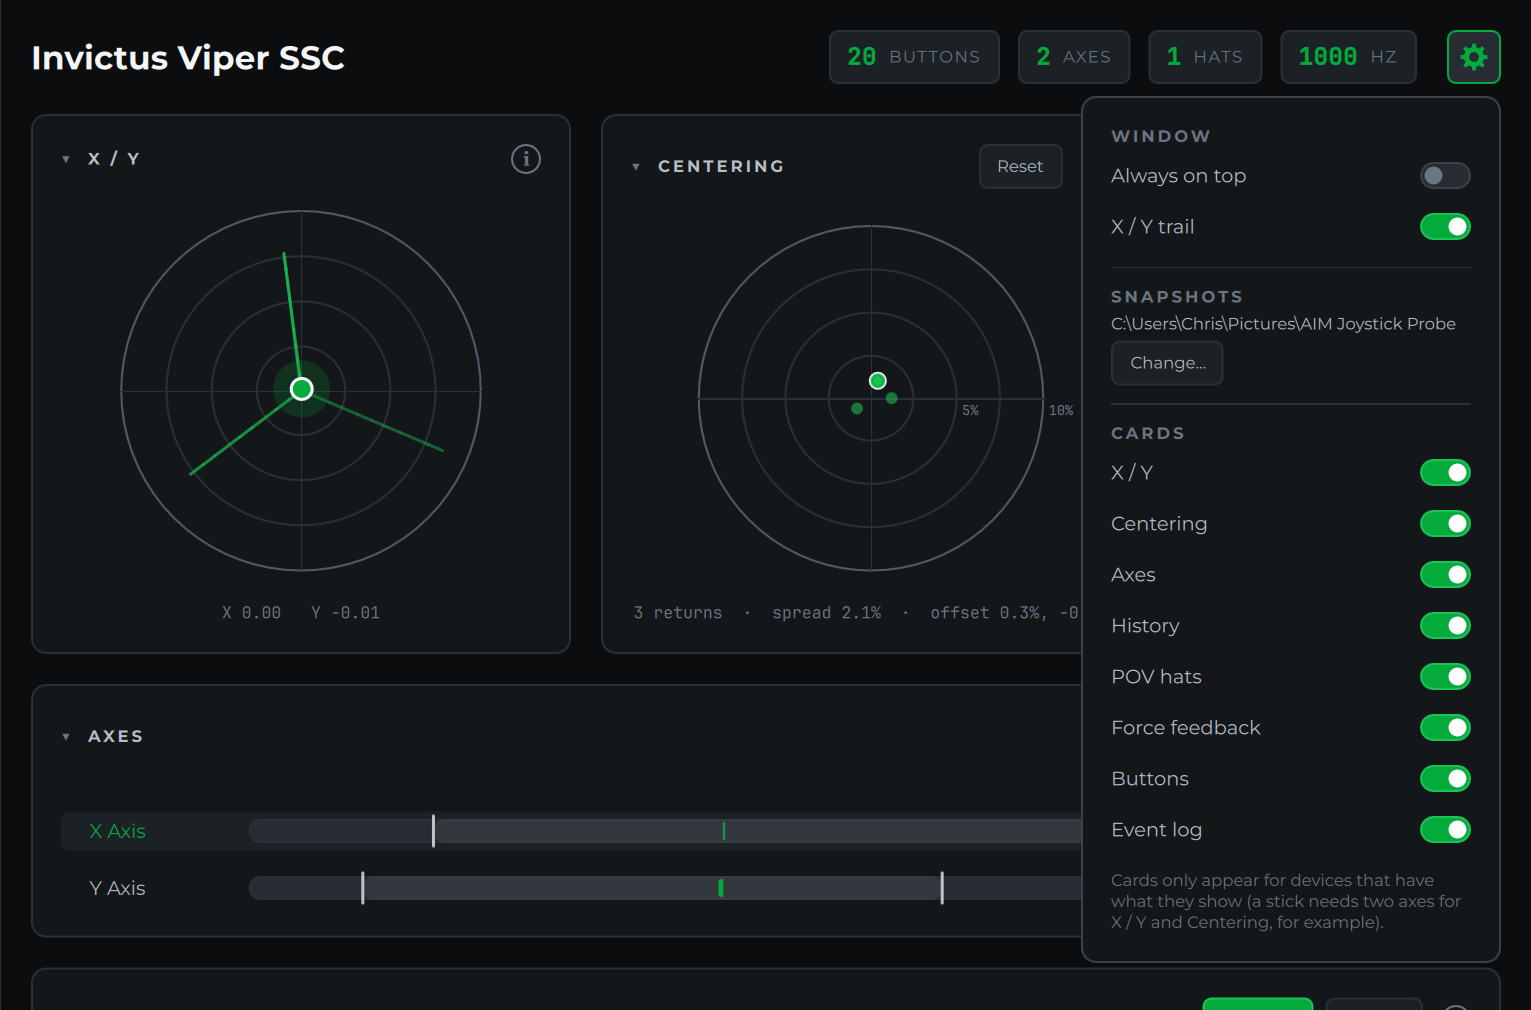Disable the X / Y trail switch
1531x1010 pixels.
tap(1445, 227)
